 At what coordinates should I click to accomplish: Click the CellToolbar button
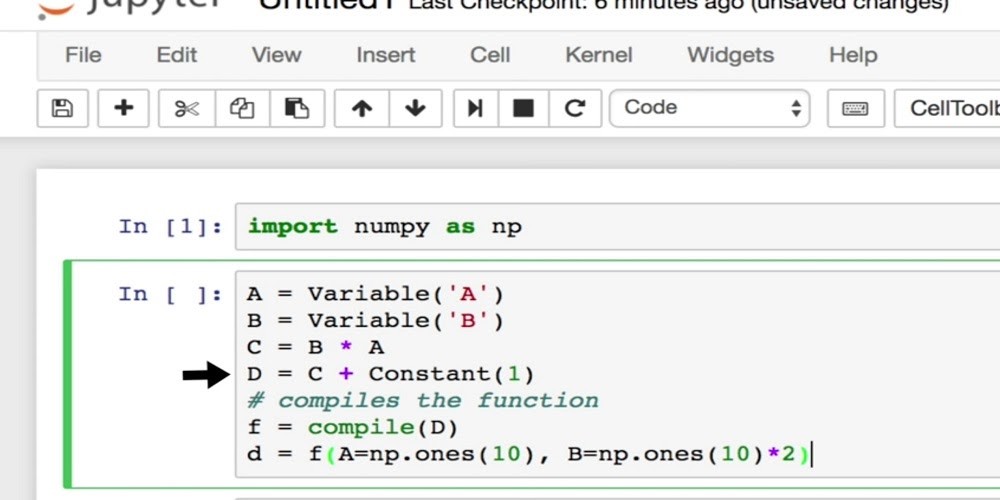tap(950, 108)
